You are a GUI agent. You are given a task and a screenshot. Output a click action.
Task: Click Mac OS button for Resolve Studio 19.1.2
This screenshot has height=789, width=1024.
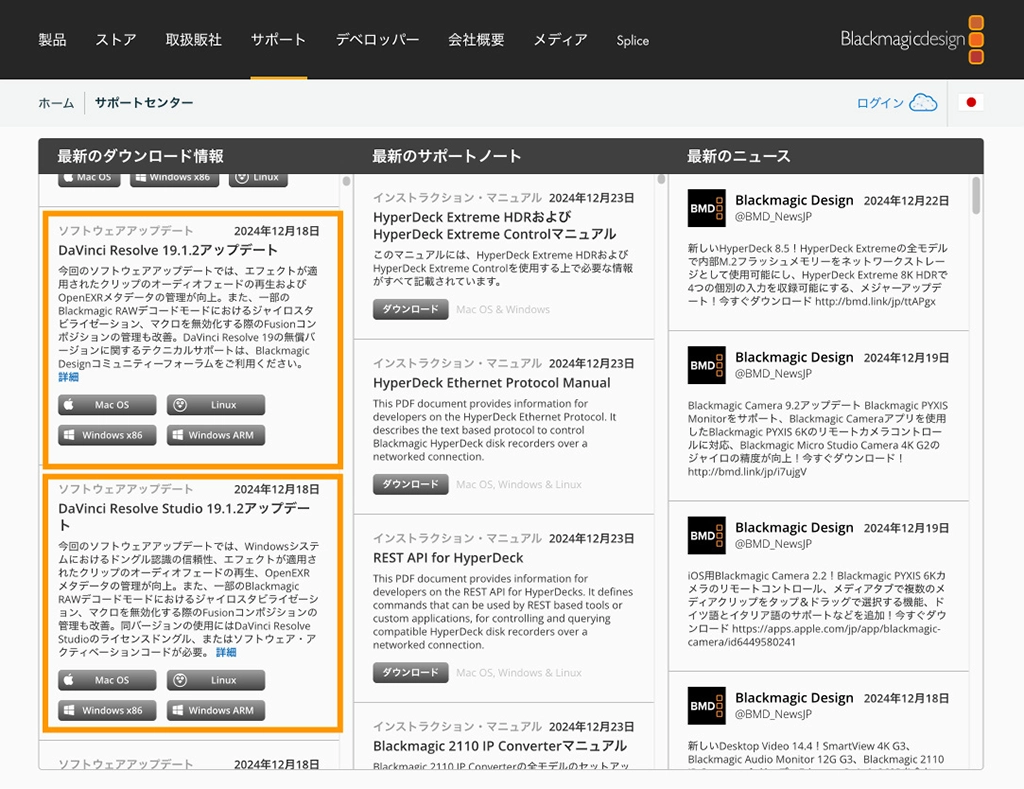click(x=107, y=680)
